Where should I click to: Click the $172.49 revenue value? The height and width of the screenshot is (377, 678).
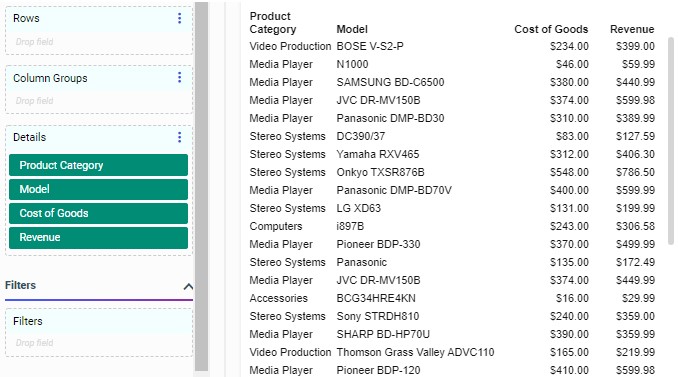[635, 262]
